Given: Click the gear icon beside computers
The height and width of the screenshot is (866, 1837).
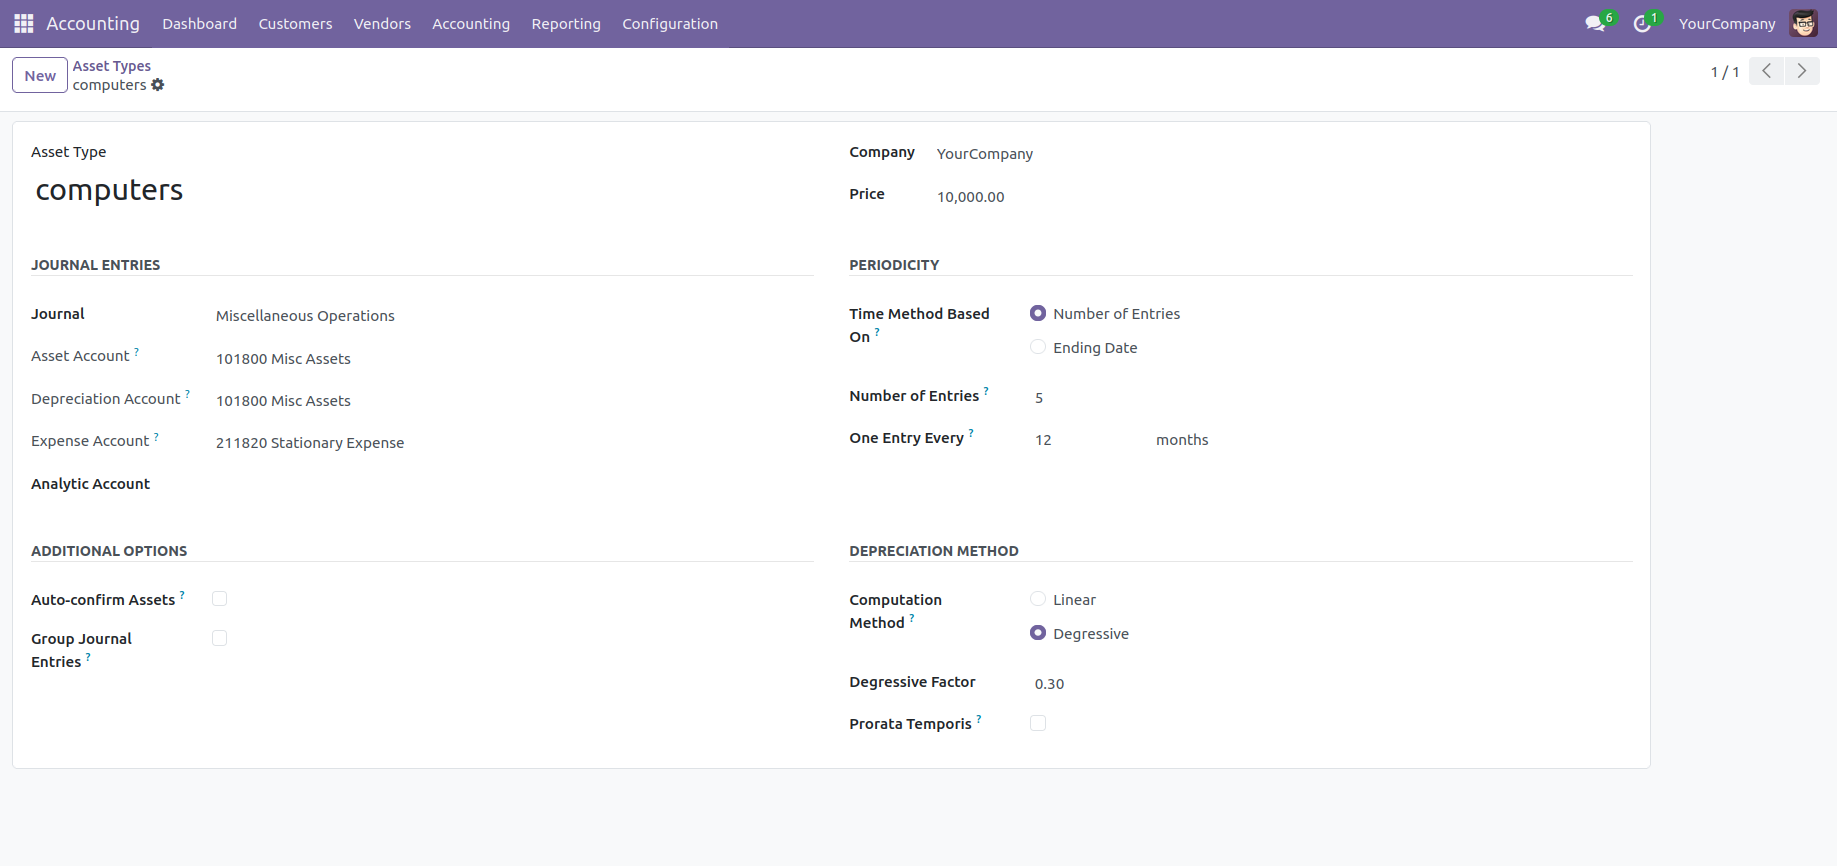Looking at the screenshot, I should (x=158, y=85).
